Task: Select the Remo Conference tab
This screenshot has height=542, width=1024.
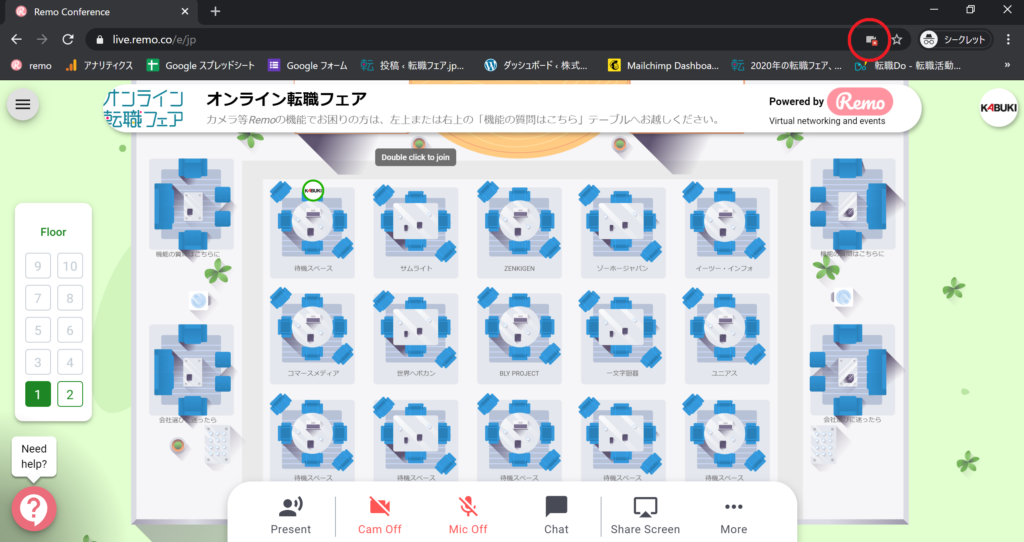Action: (101, 12)
